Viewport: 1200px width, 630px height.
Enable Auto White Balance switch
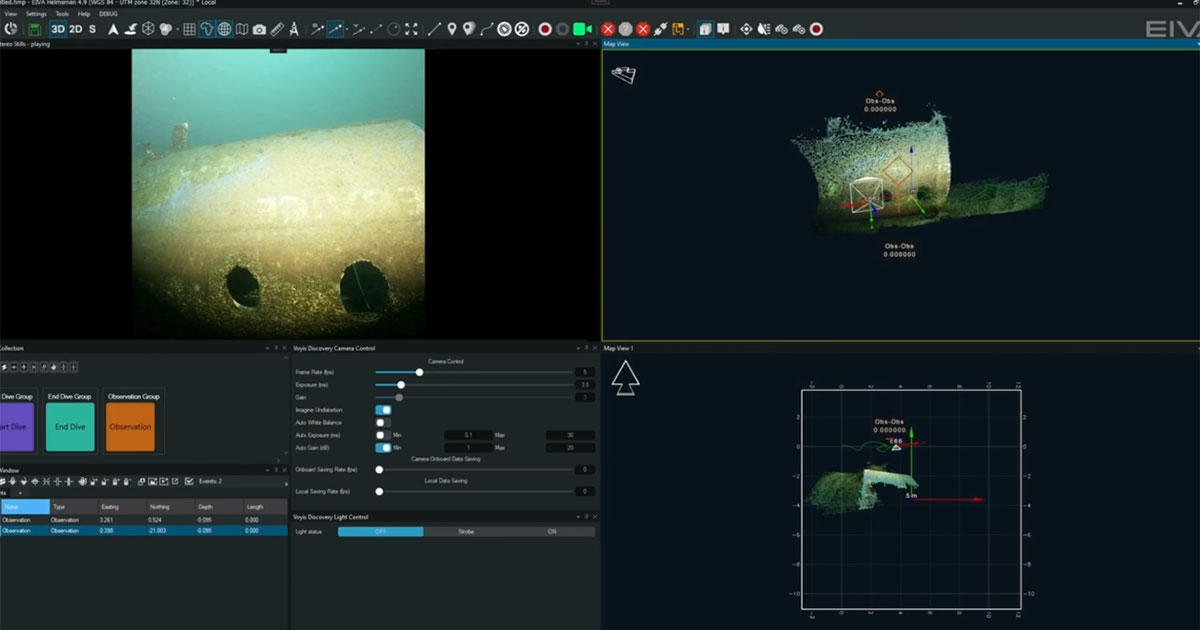coord(383,423)
